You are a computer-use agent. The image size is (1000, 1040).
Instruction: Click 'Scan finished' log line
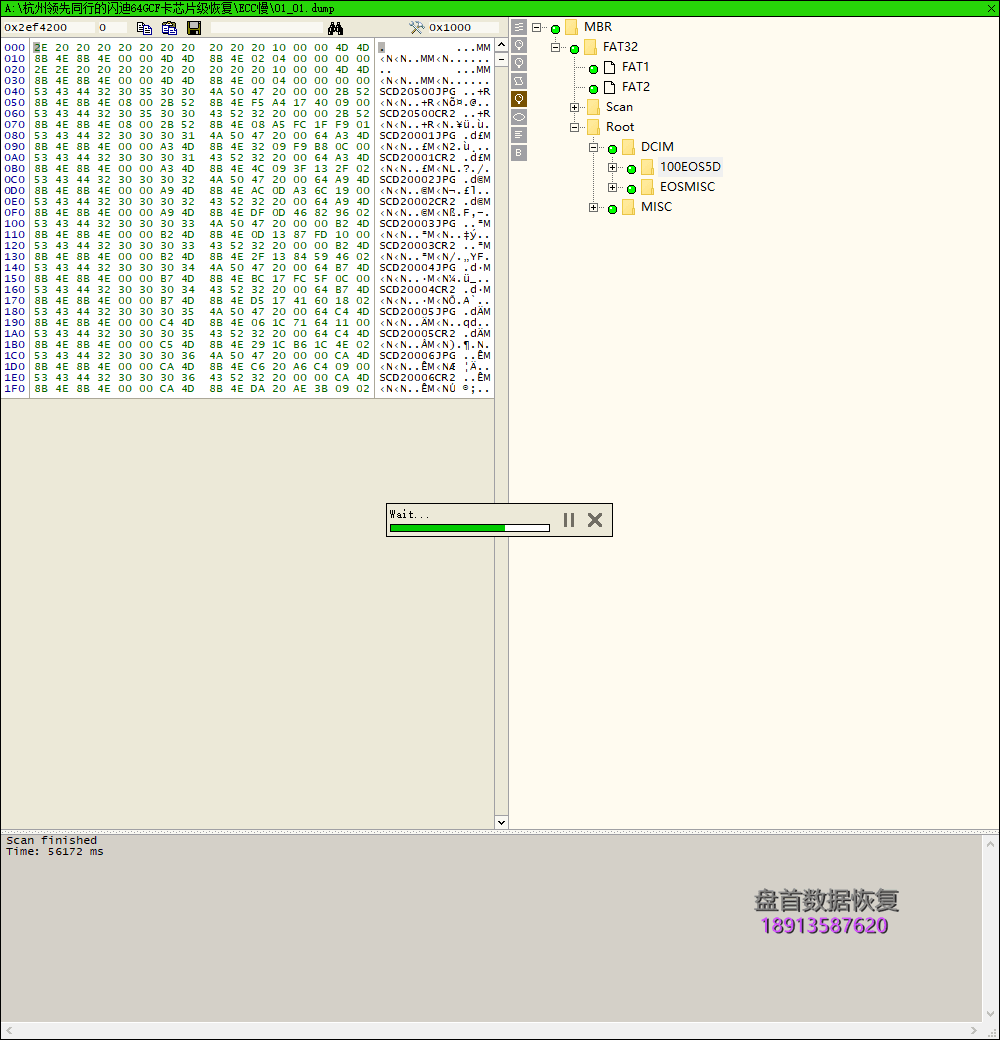pyautogui.click(x=52, y=840)
